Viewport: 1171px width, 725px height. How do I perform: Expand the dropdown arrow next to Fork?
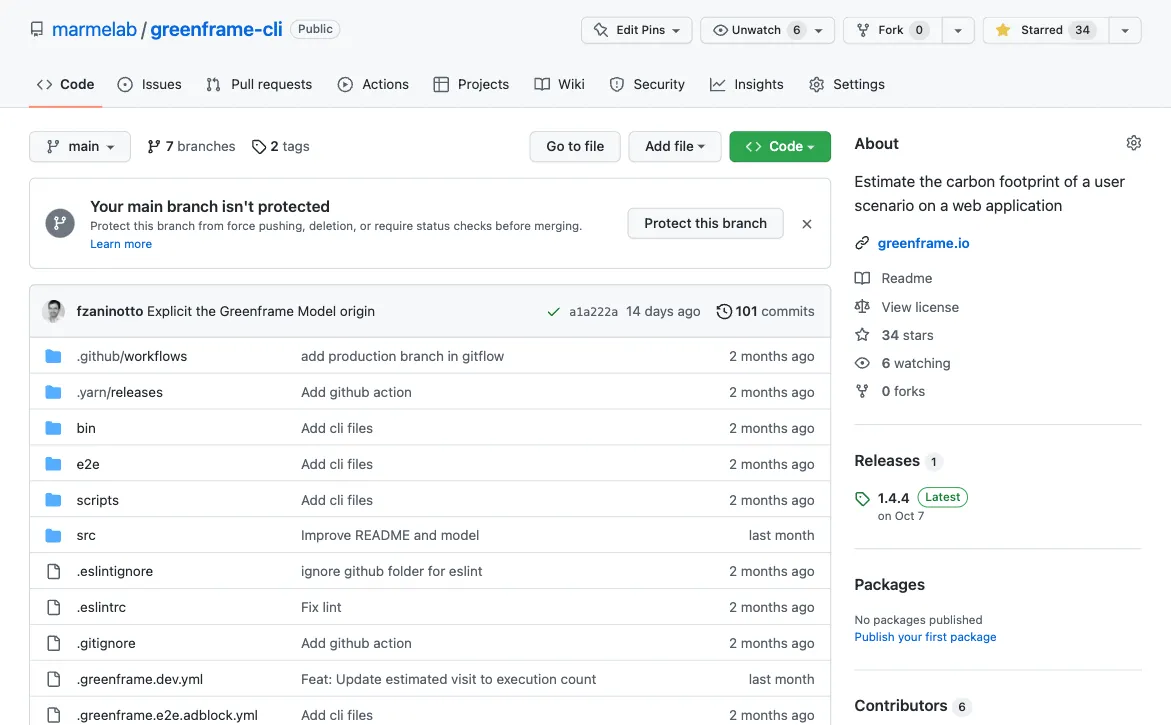pyautogui.click(x=958, y=30)
